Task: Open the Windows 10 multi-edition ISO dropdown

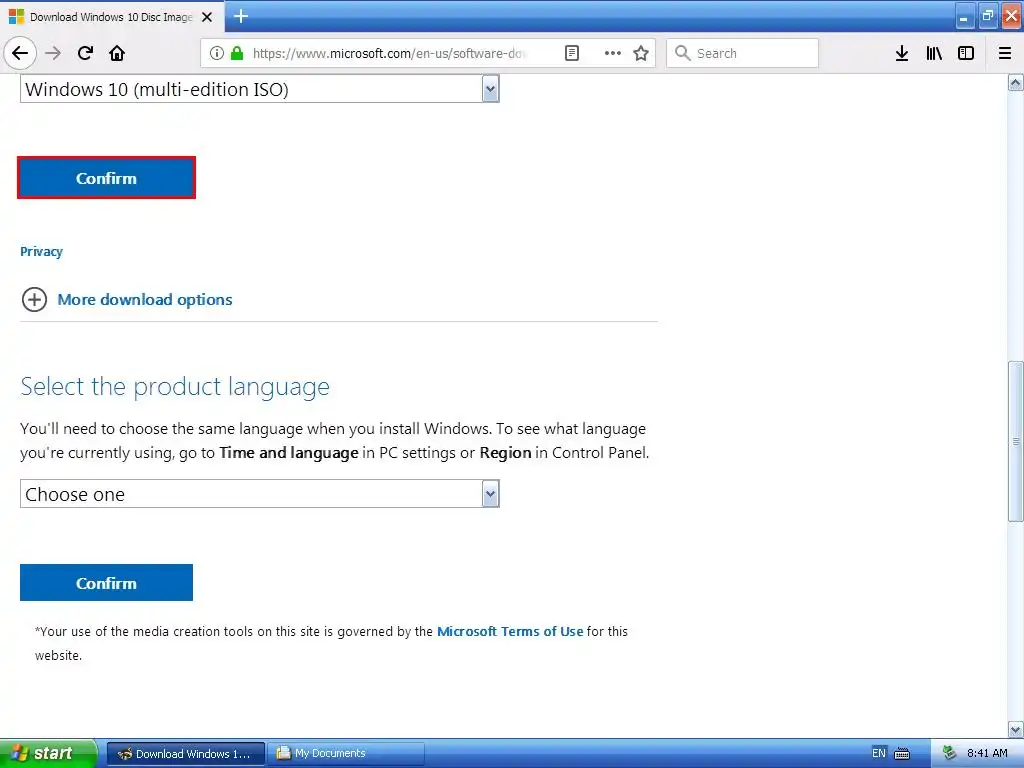Action: (x=259, y=89)
